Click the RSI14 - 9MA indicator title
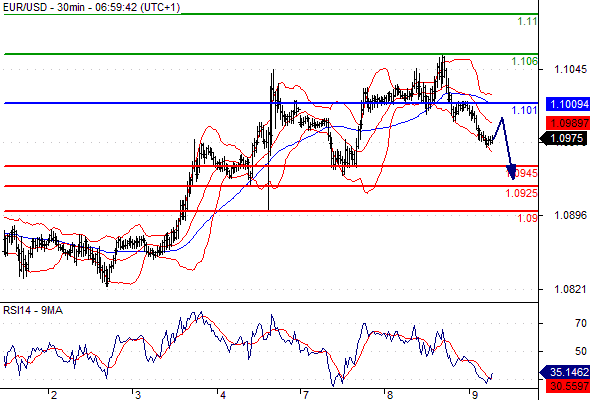 [33, 310]
